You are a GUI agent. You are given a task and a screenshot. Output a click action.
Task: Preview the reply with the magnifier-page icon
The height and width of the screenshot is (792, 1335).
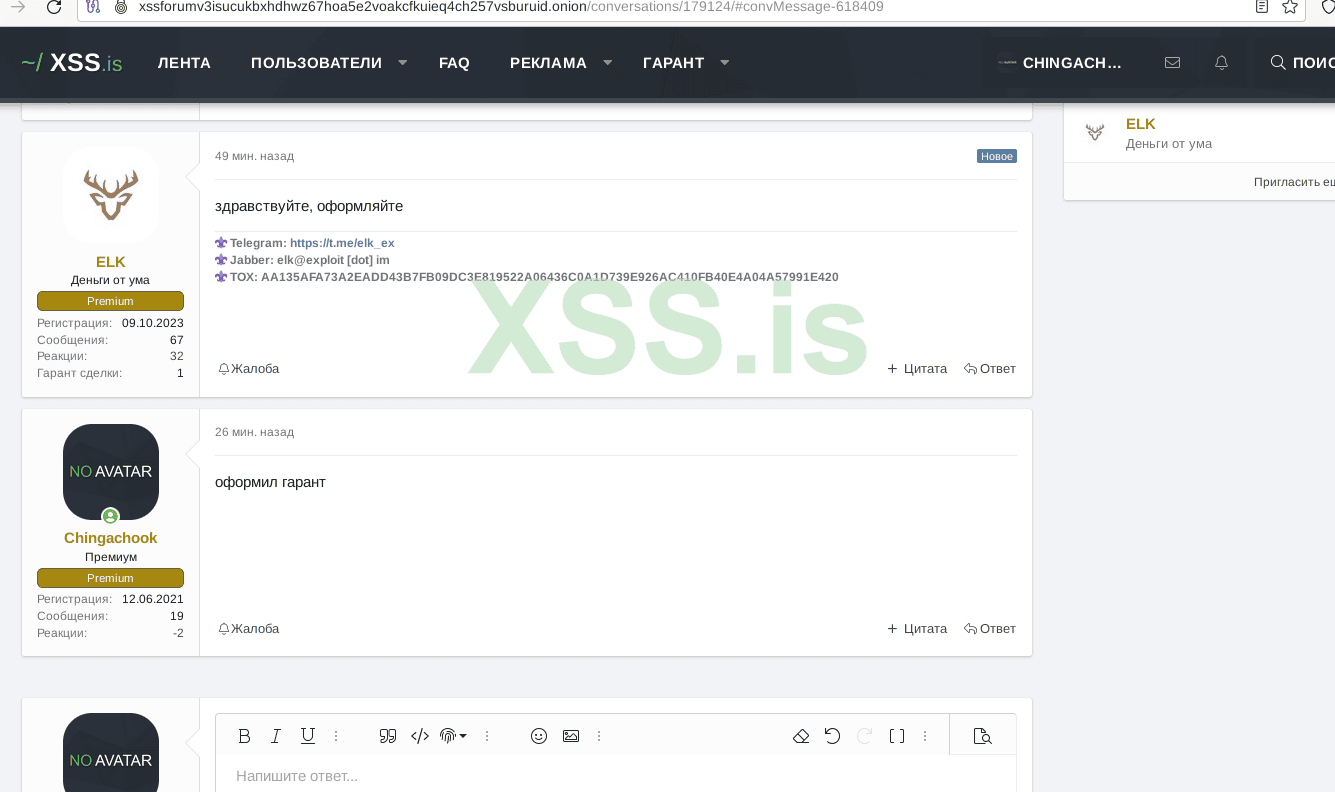(982, 736)
